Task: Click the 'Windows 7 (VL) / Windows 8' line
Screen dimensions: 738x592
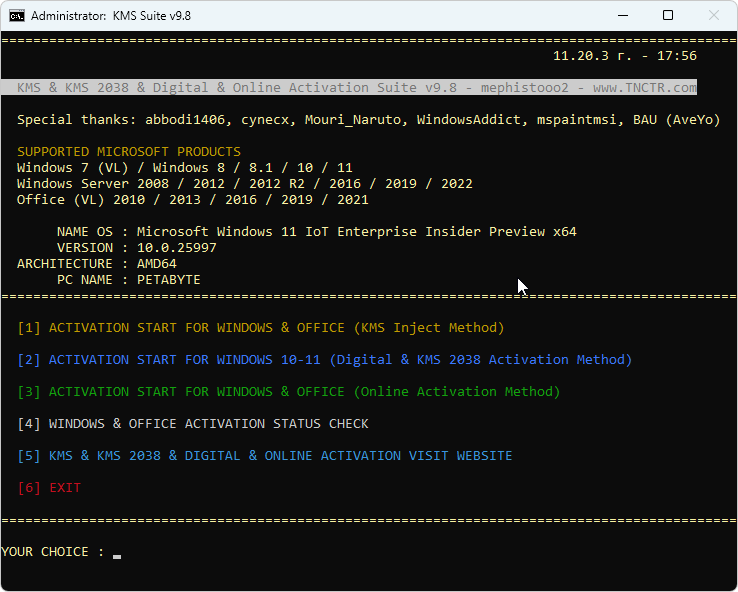Action: [185, 168]
